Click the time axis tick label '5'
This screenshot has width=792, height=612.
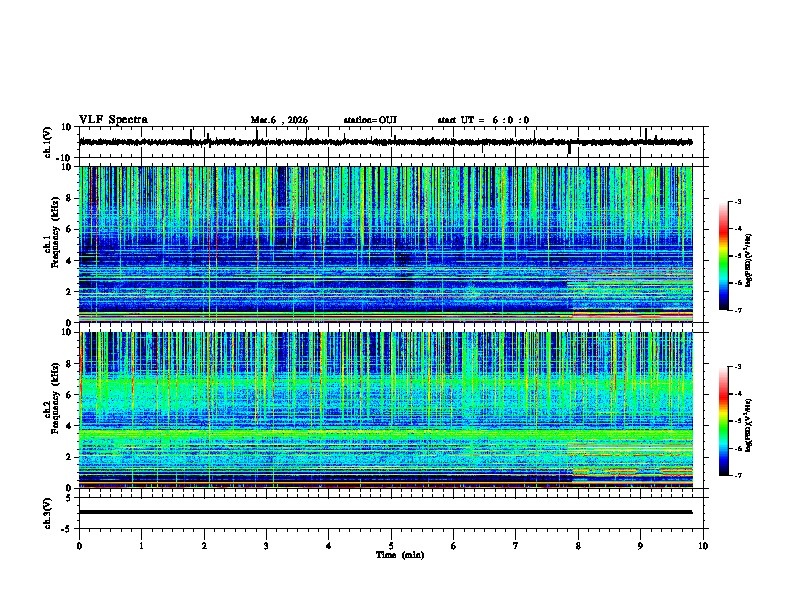click(391, 546)
